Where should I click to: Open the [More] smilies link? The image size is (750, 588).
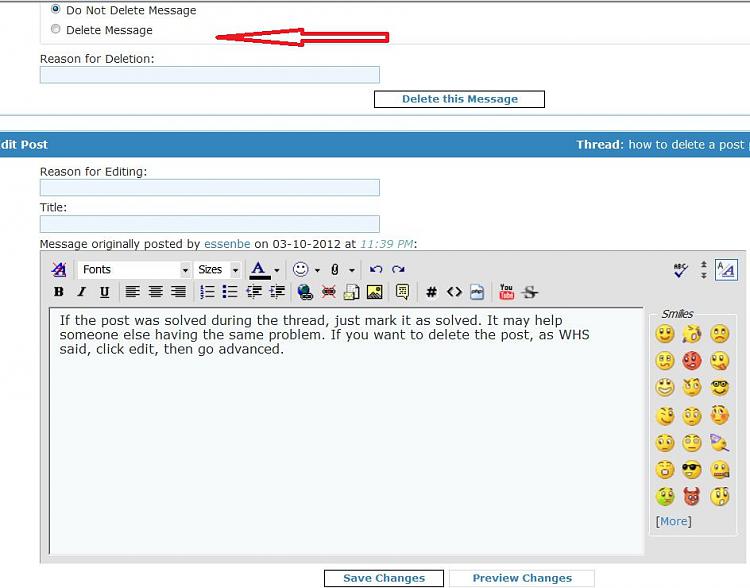[673, 521]
